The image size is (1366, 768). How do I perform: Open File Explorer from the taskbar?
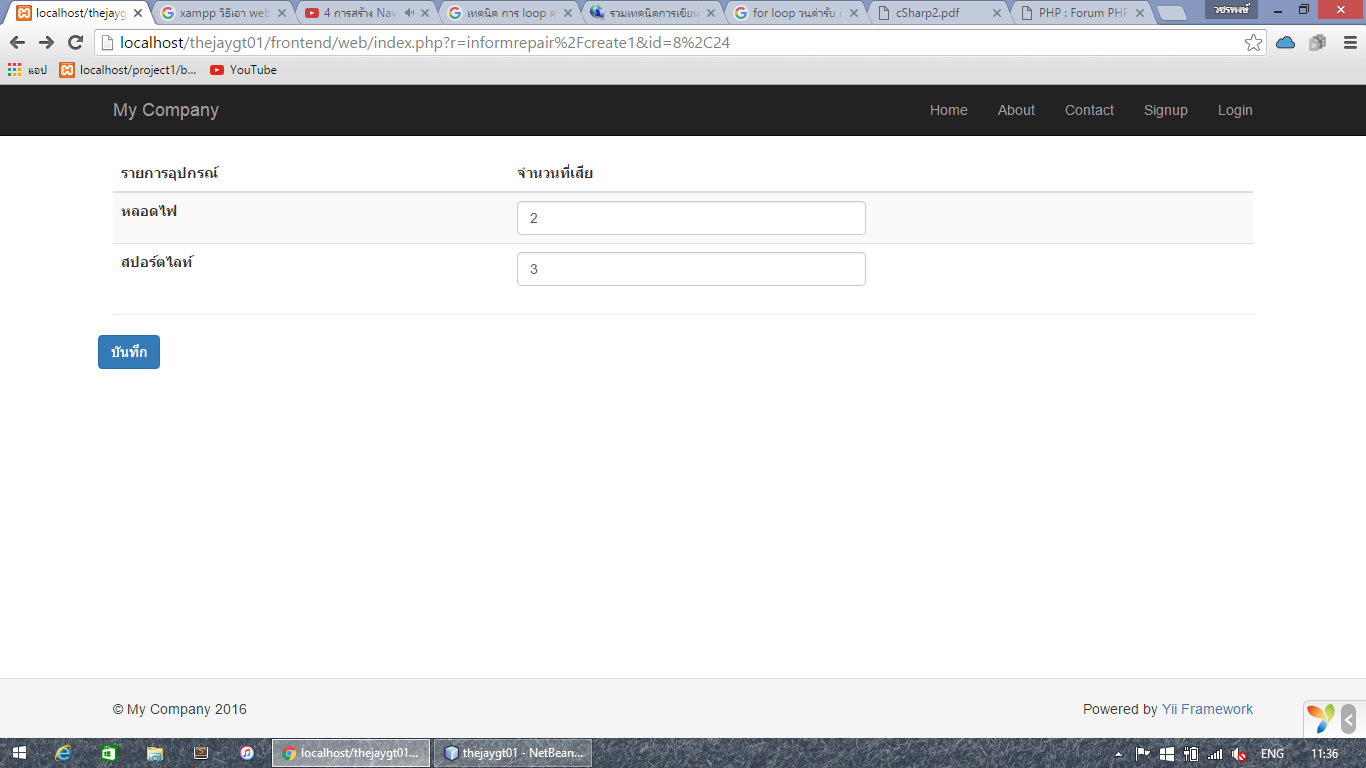(x=155, y=753)
